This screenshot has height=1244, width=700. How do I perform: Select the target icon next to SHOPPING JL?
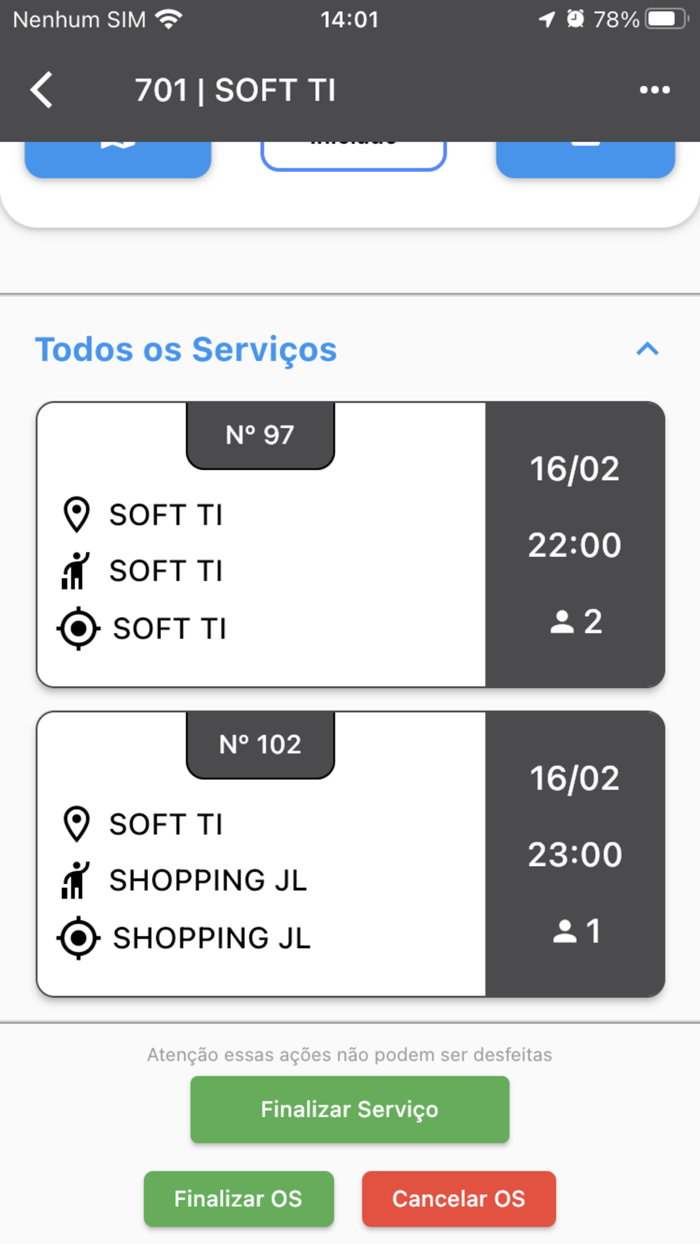click(x=76, y=937)
